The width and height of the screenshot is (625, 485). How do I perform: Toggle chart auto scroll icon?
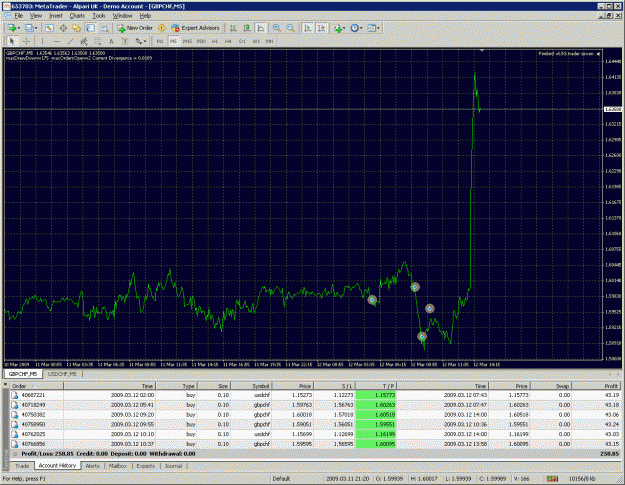click(308, 28)
